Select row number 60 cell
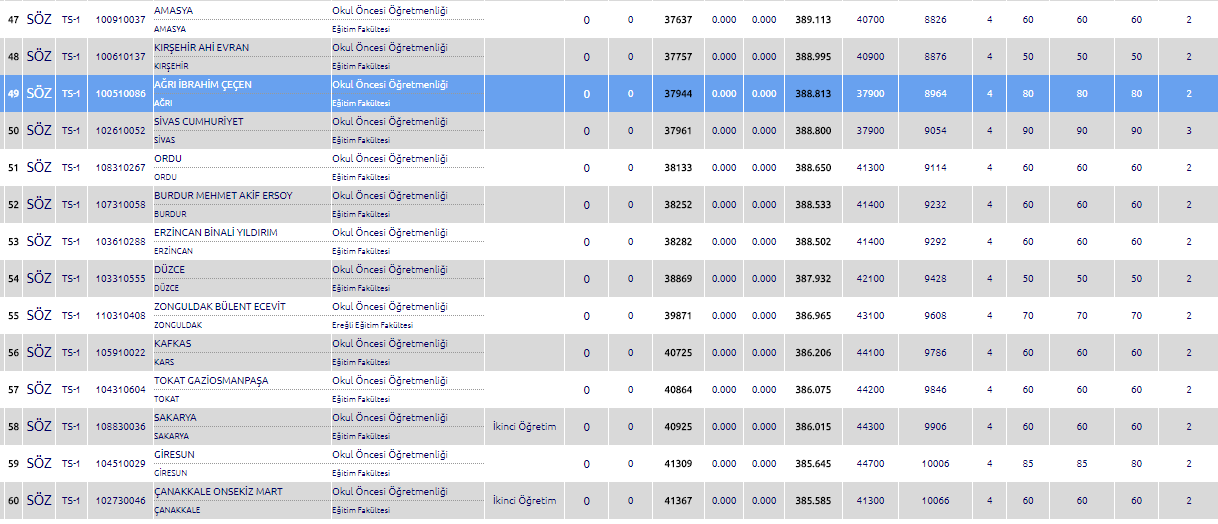Viewport: 1218px width, 524px height. [x=13, y=501]
